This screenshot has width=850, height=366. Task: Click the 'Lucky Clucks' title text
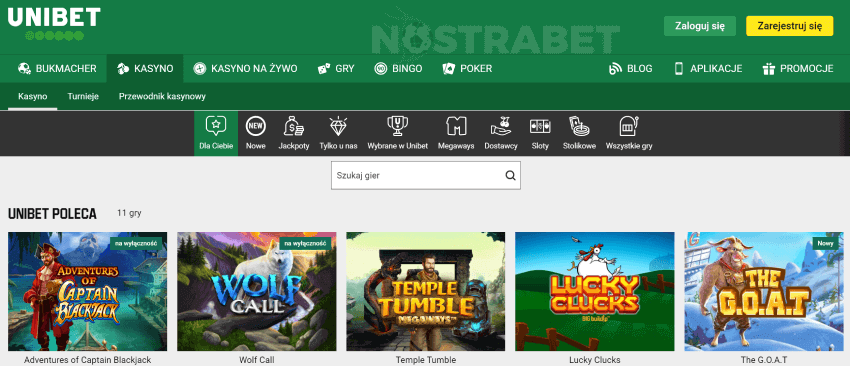595,360
